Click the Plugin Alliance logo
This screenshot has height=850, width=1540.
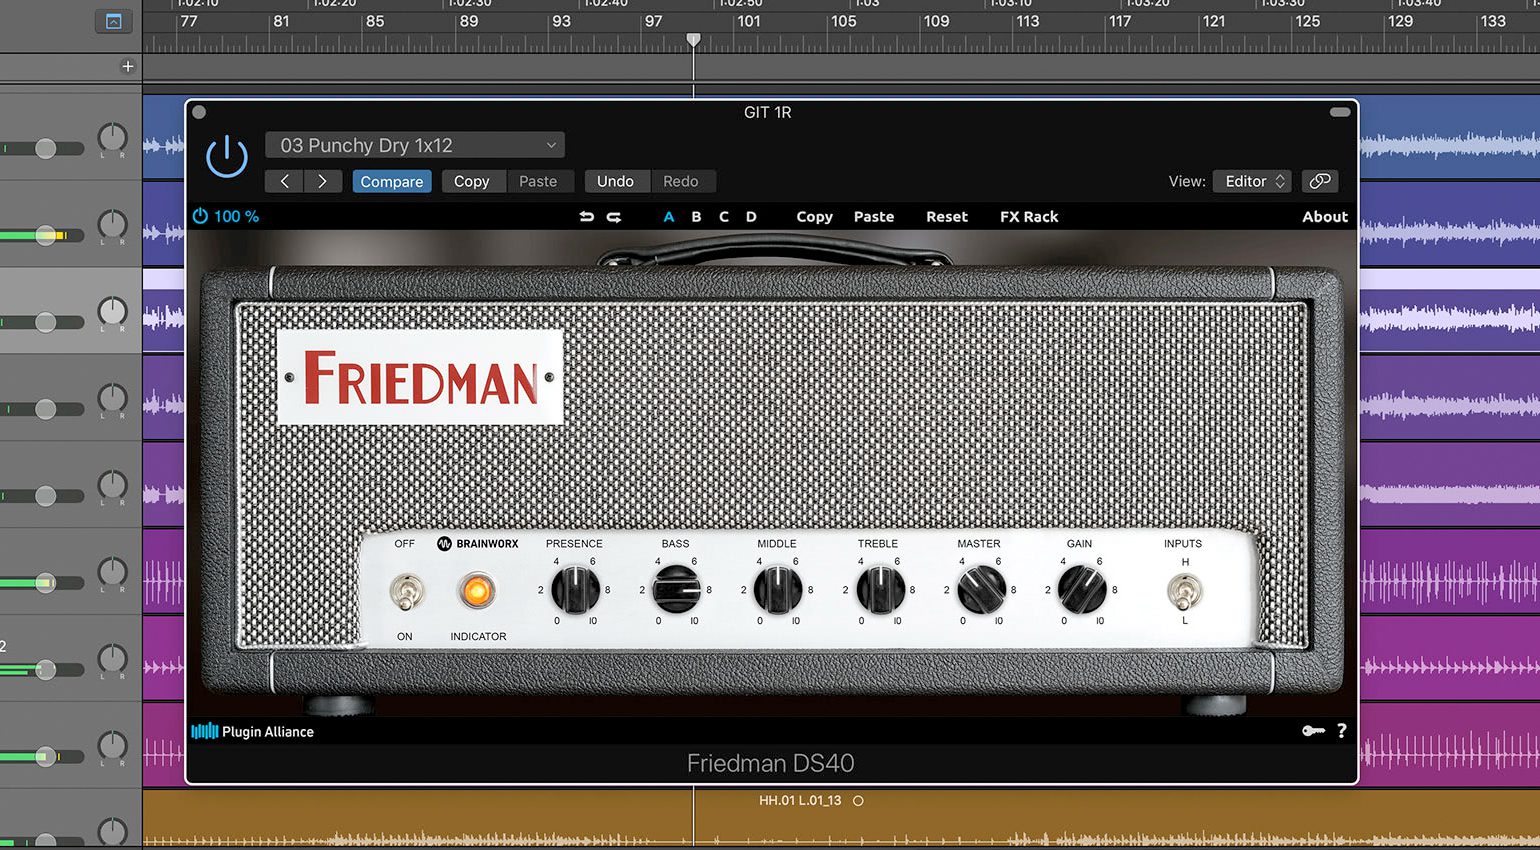click(x=252, y=731)
